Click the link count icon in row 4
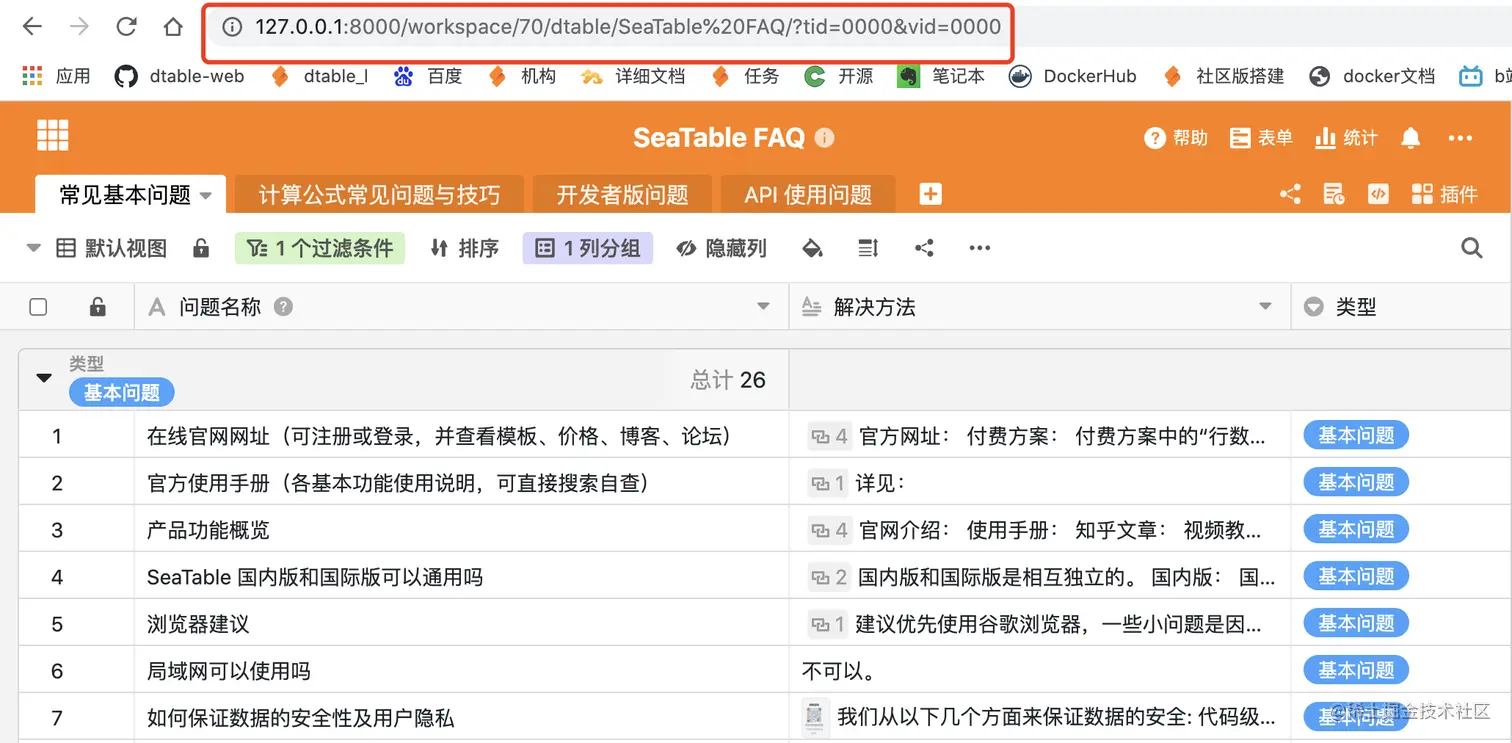Viewport: 1512px width, 743px height. tap(829, 577)
